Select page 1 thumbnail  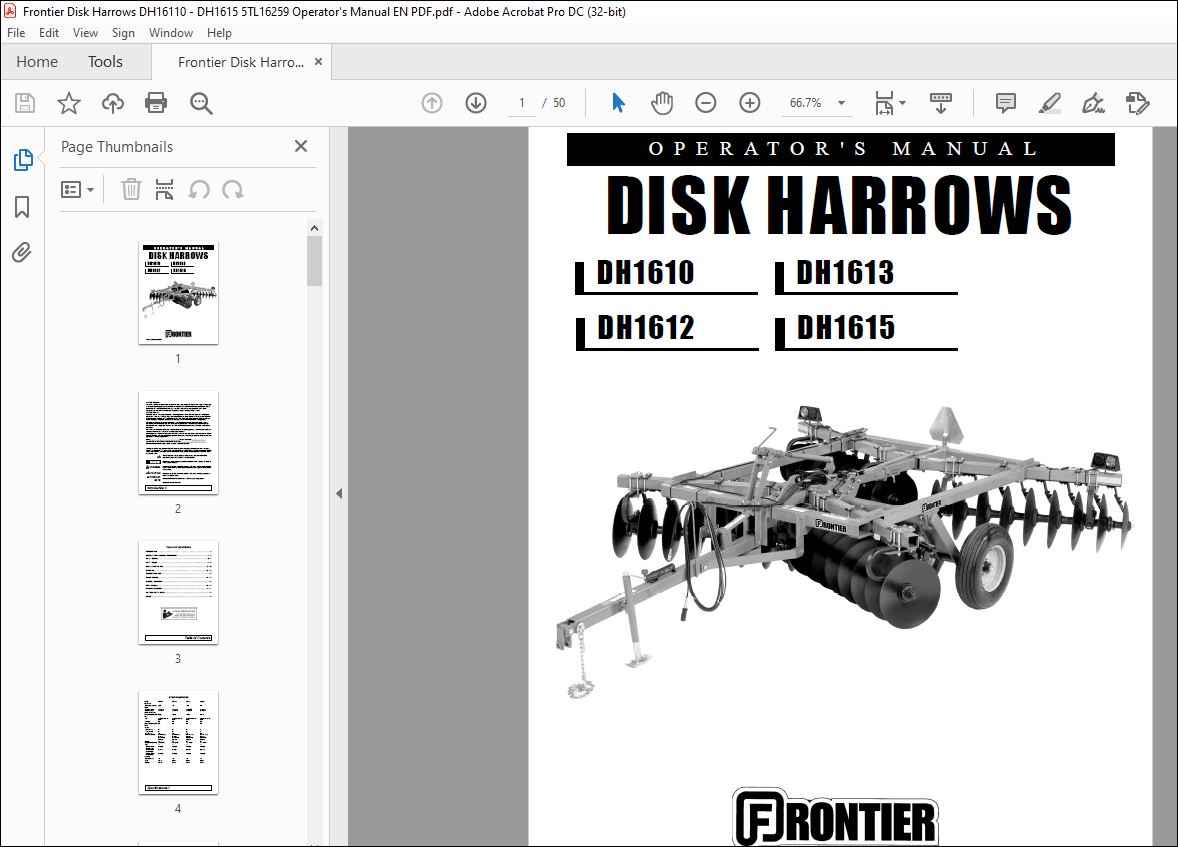(x=178, y=293)
